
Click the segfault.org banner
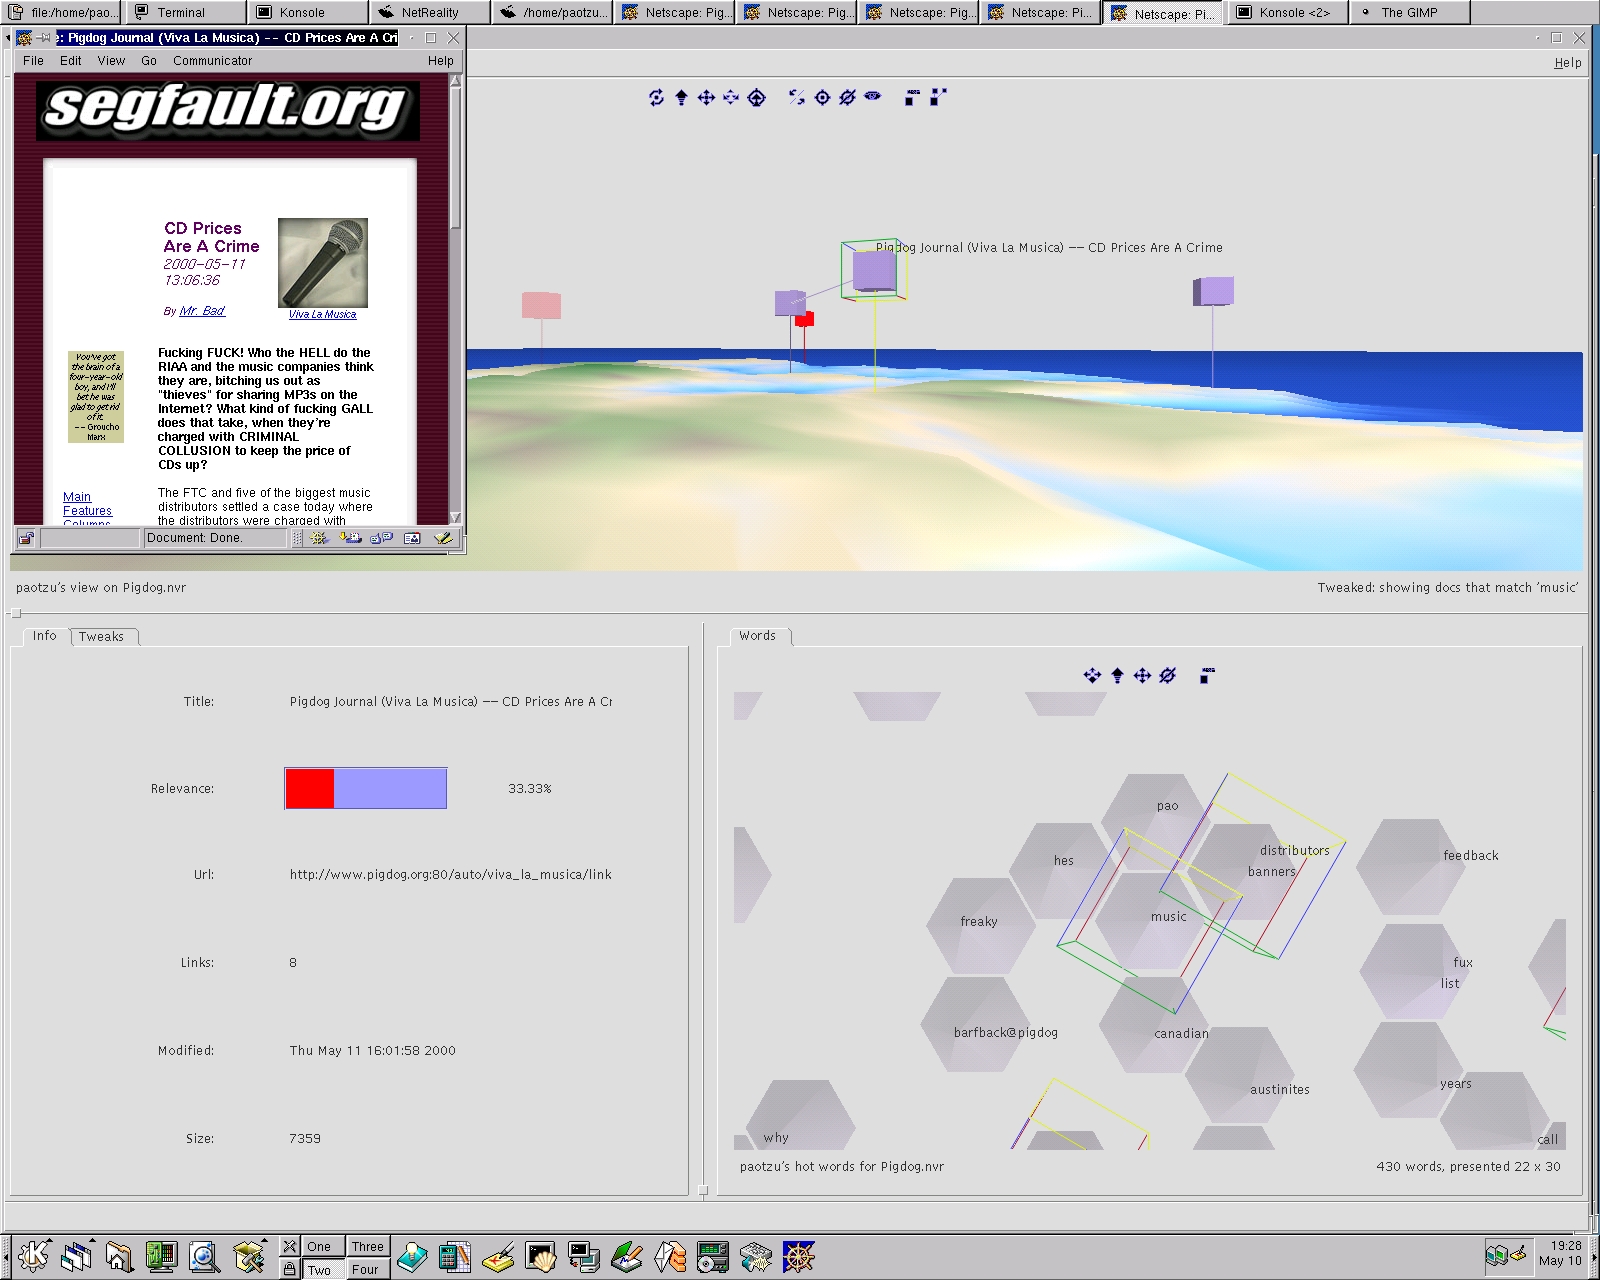pos(228,110)
